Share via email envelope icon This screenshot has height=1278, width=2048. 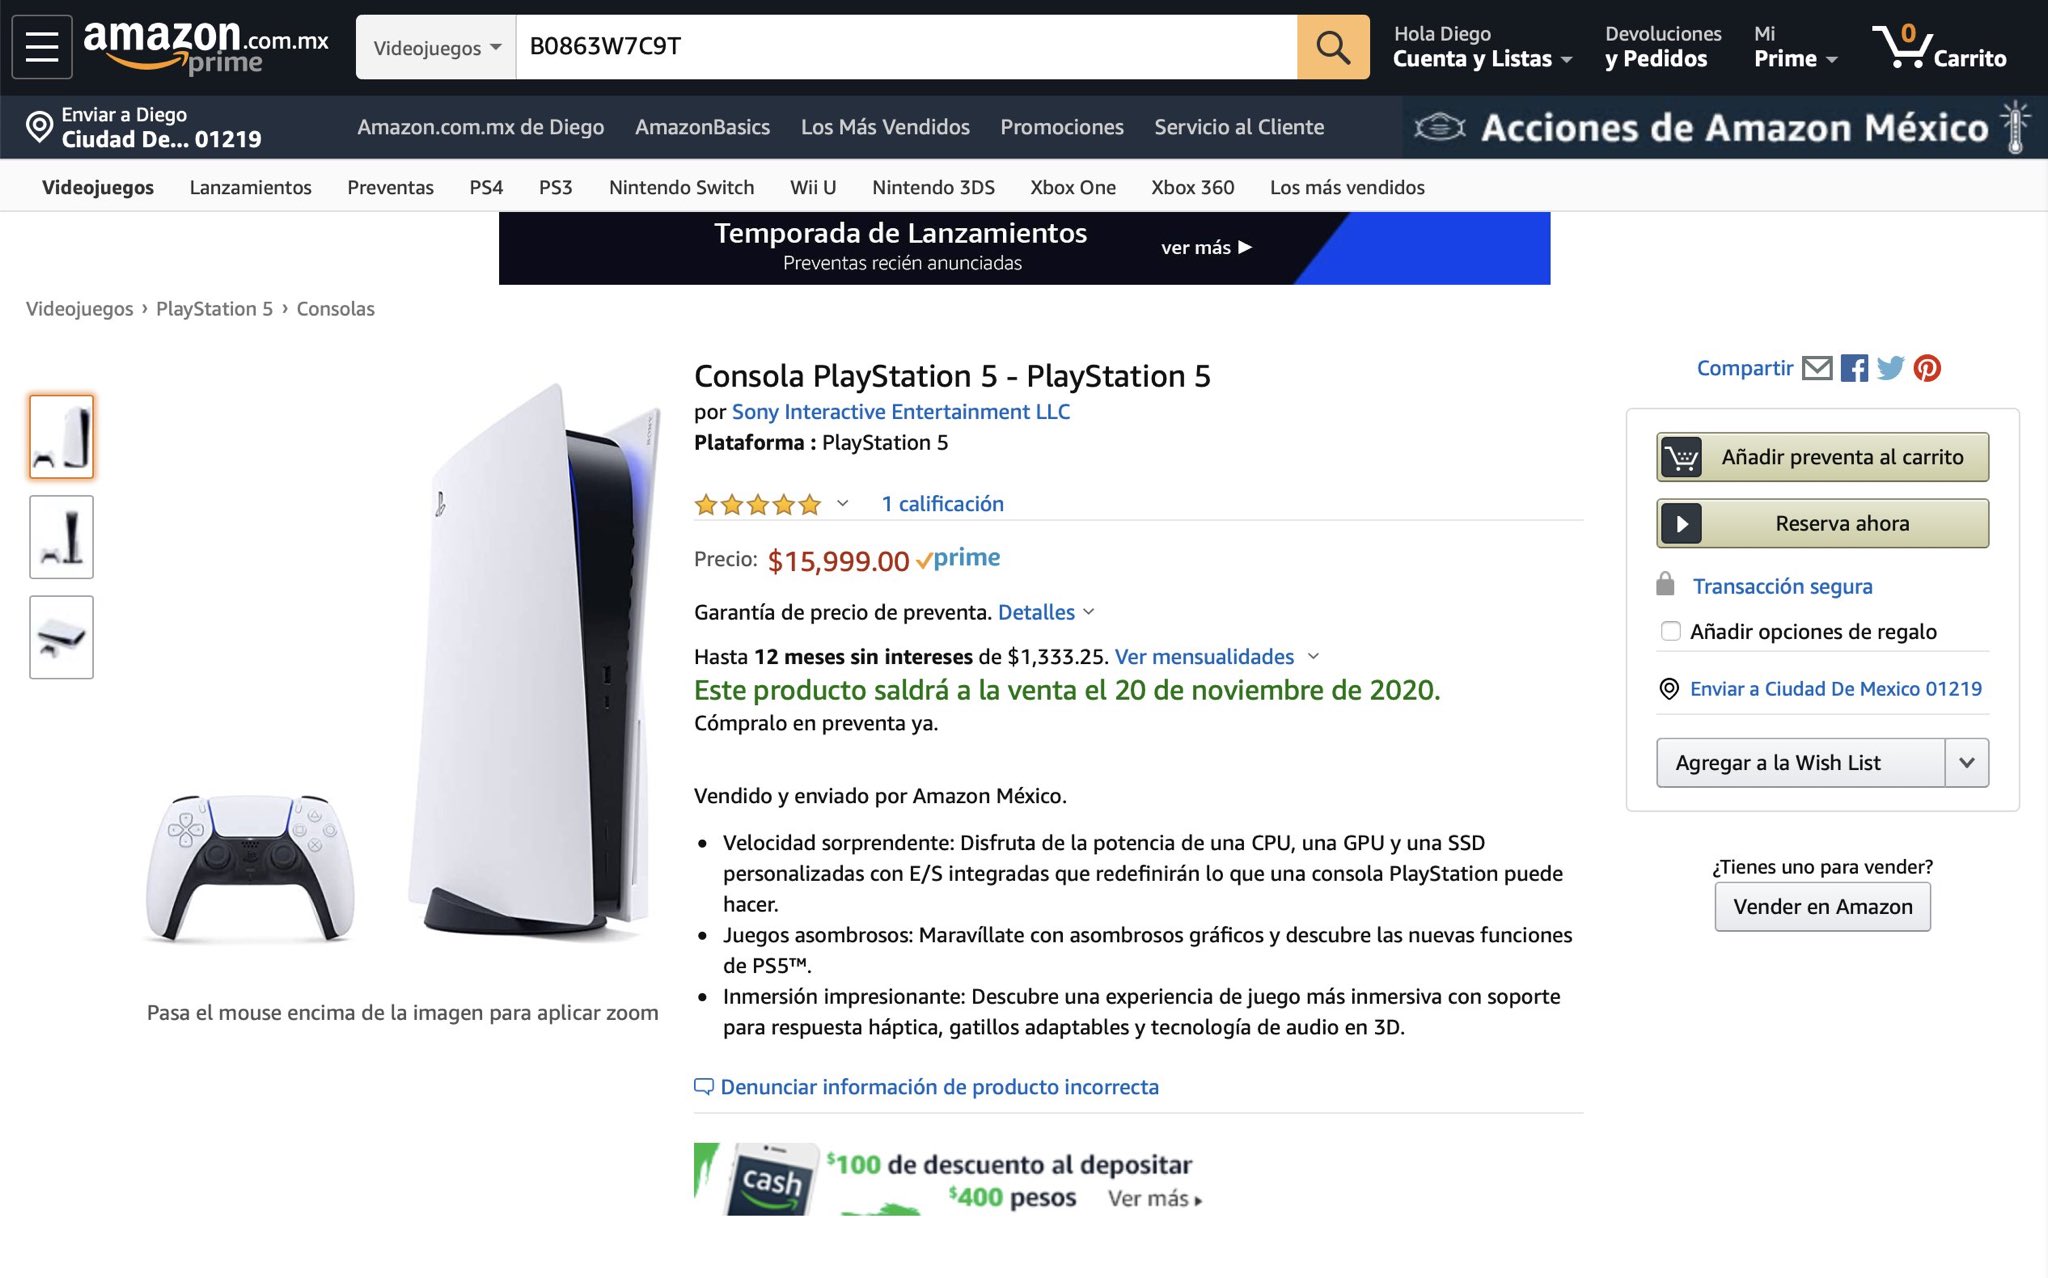pos(1817,368)
